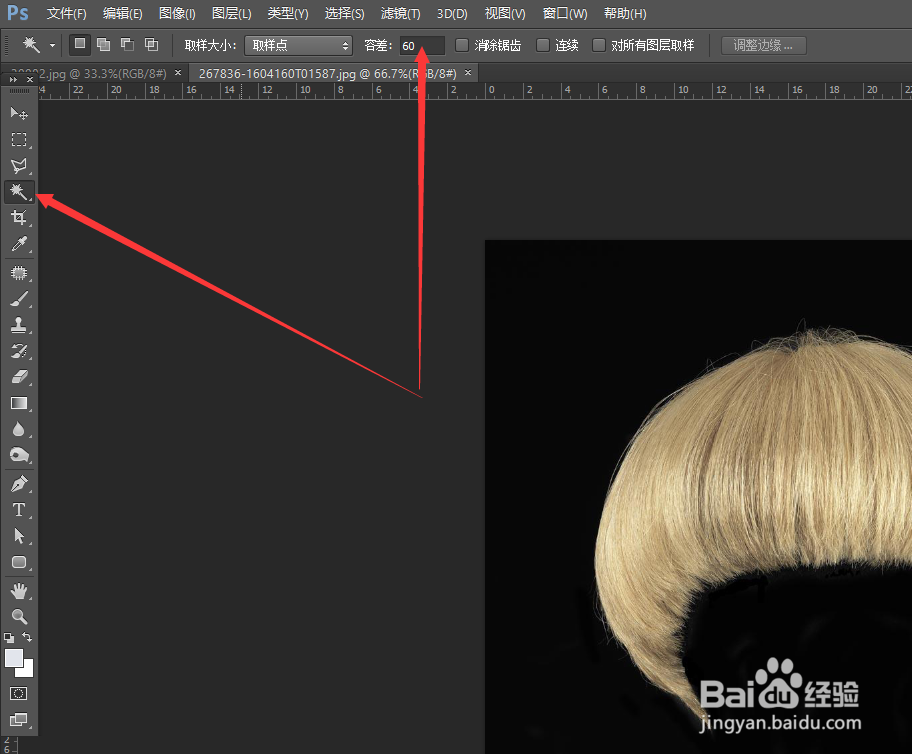Choose Add to Selection mode
Screen dimensions: 912x754
104,45
